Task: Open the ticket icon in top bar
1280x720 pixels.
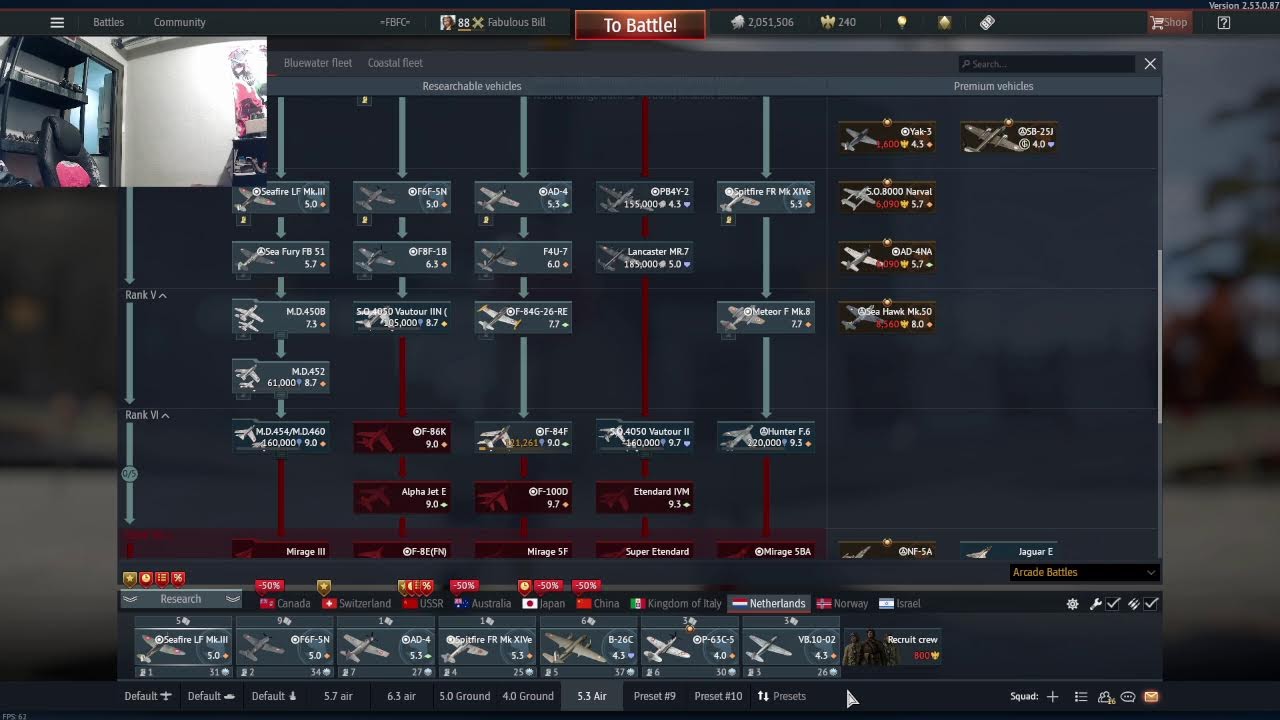Action: pyautogui.click(x=987, y=22)
